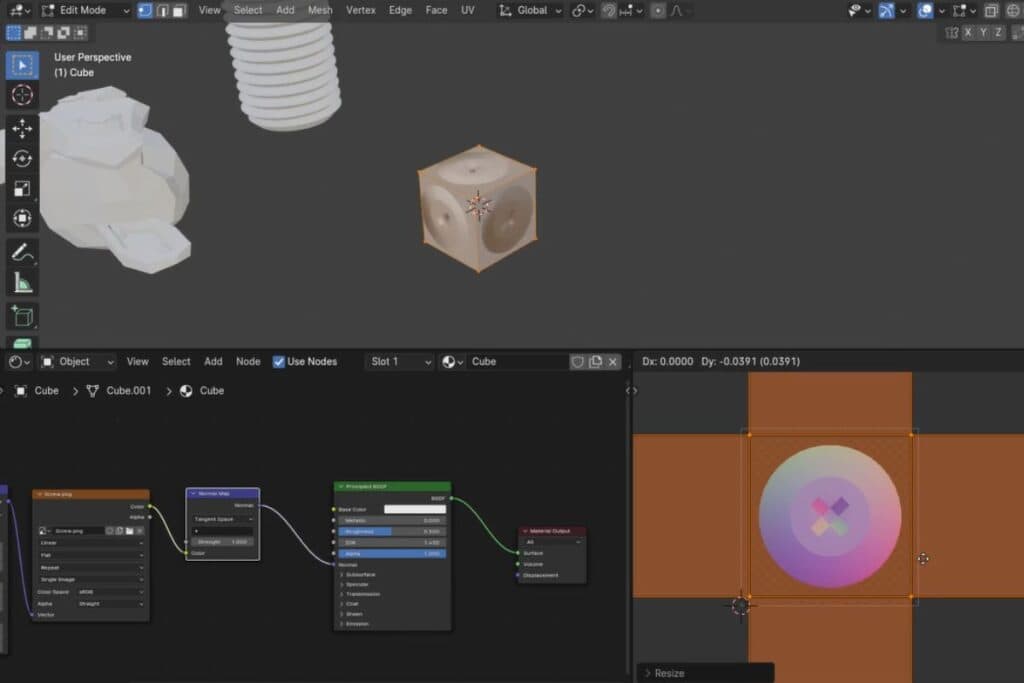The height and width of the screenshot is (683, 1024).
Task: Open the Node menu in shader editor
Action: (248, 362)
